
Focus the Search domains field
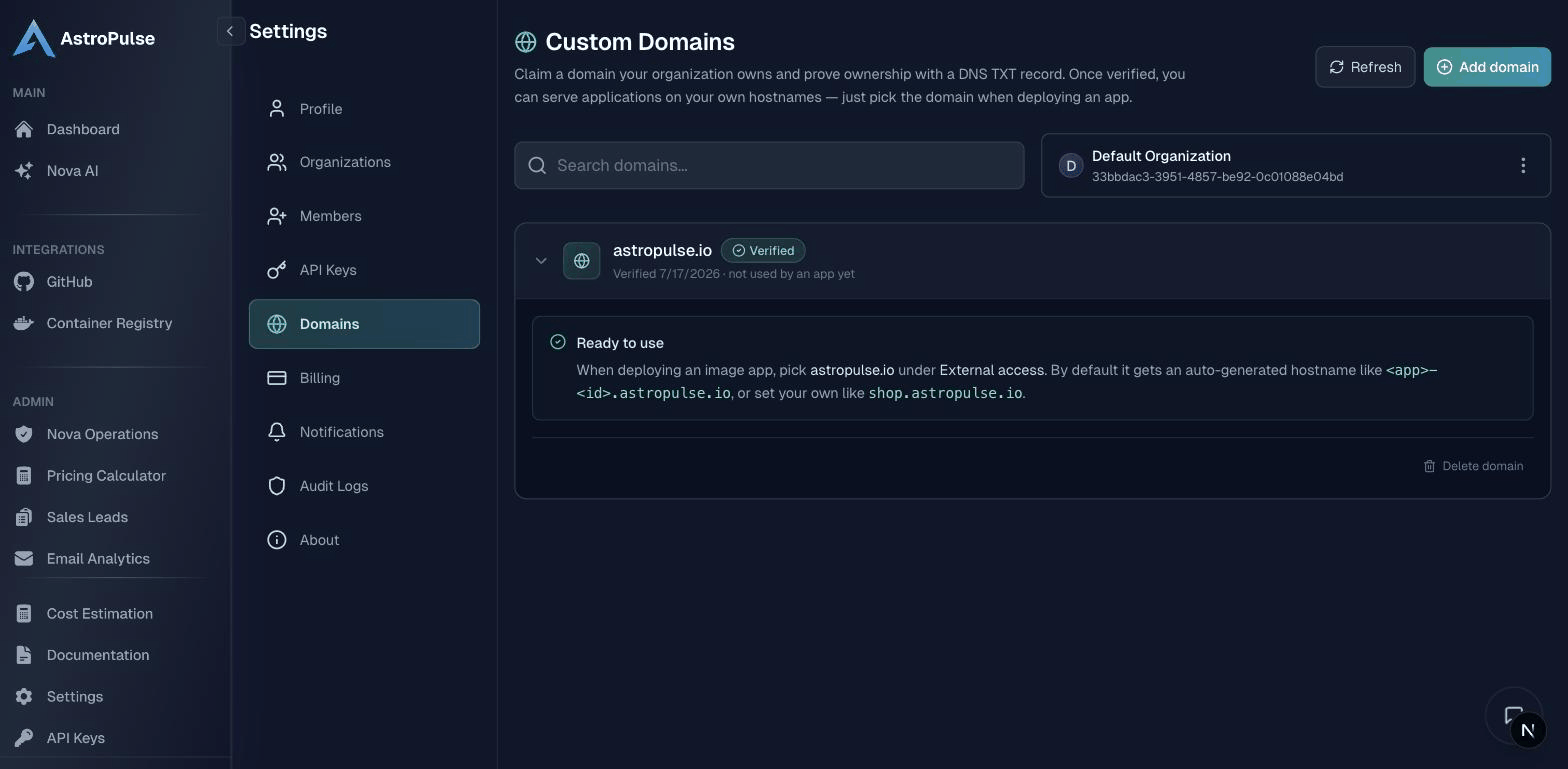[x=769, y=165]
